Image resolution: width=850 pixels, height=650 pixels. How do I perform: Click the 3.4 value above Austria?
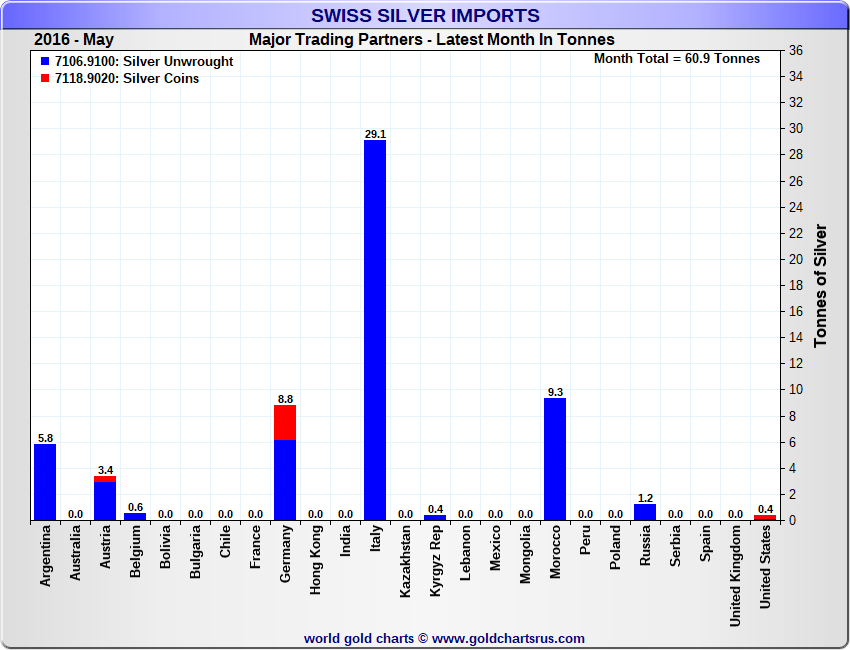[x=105, y=470]
